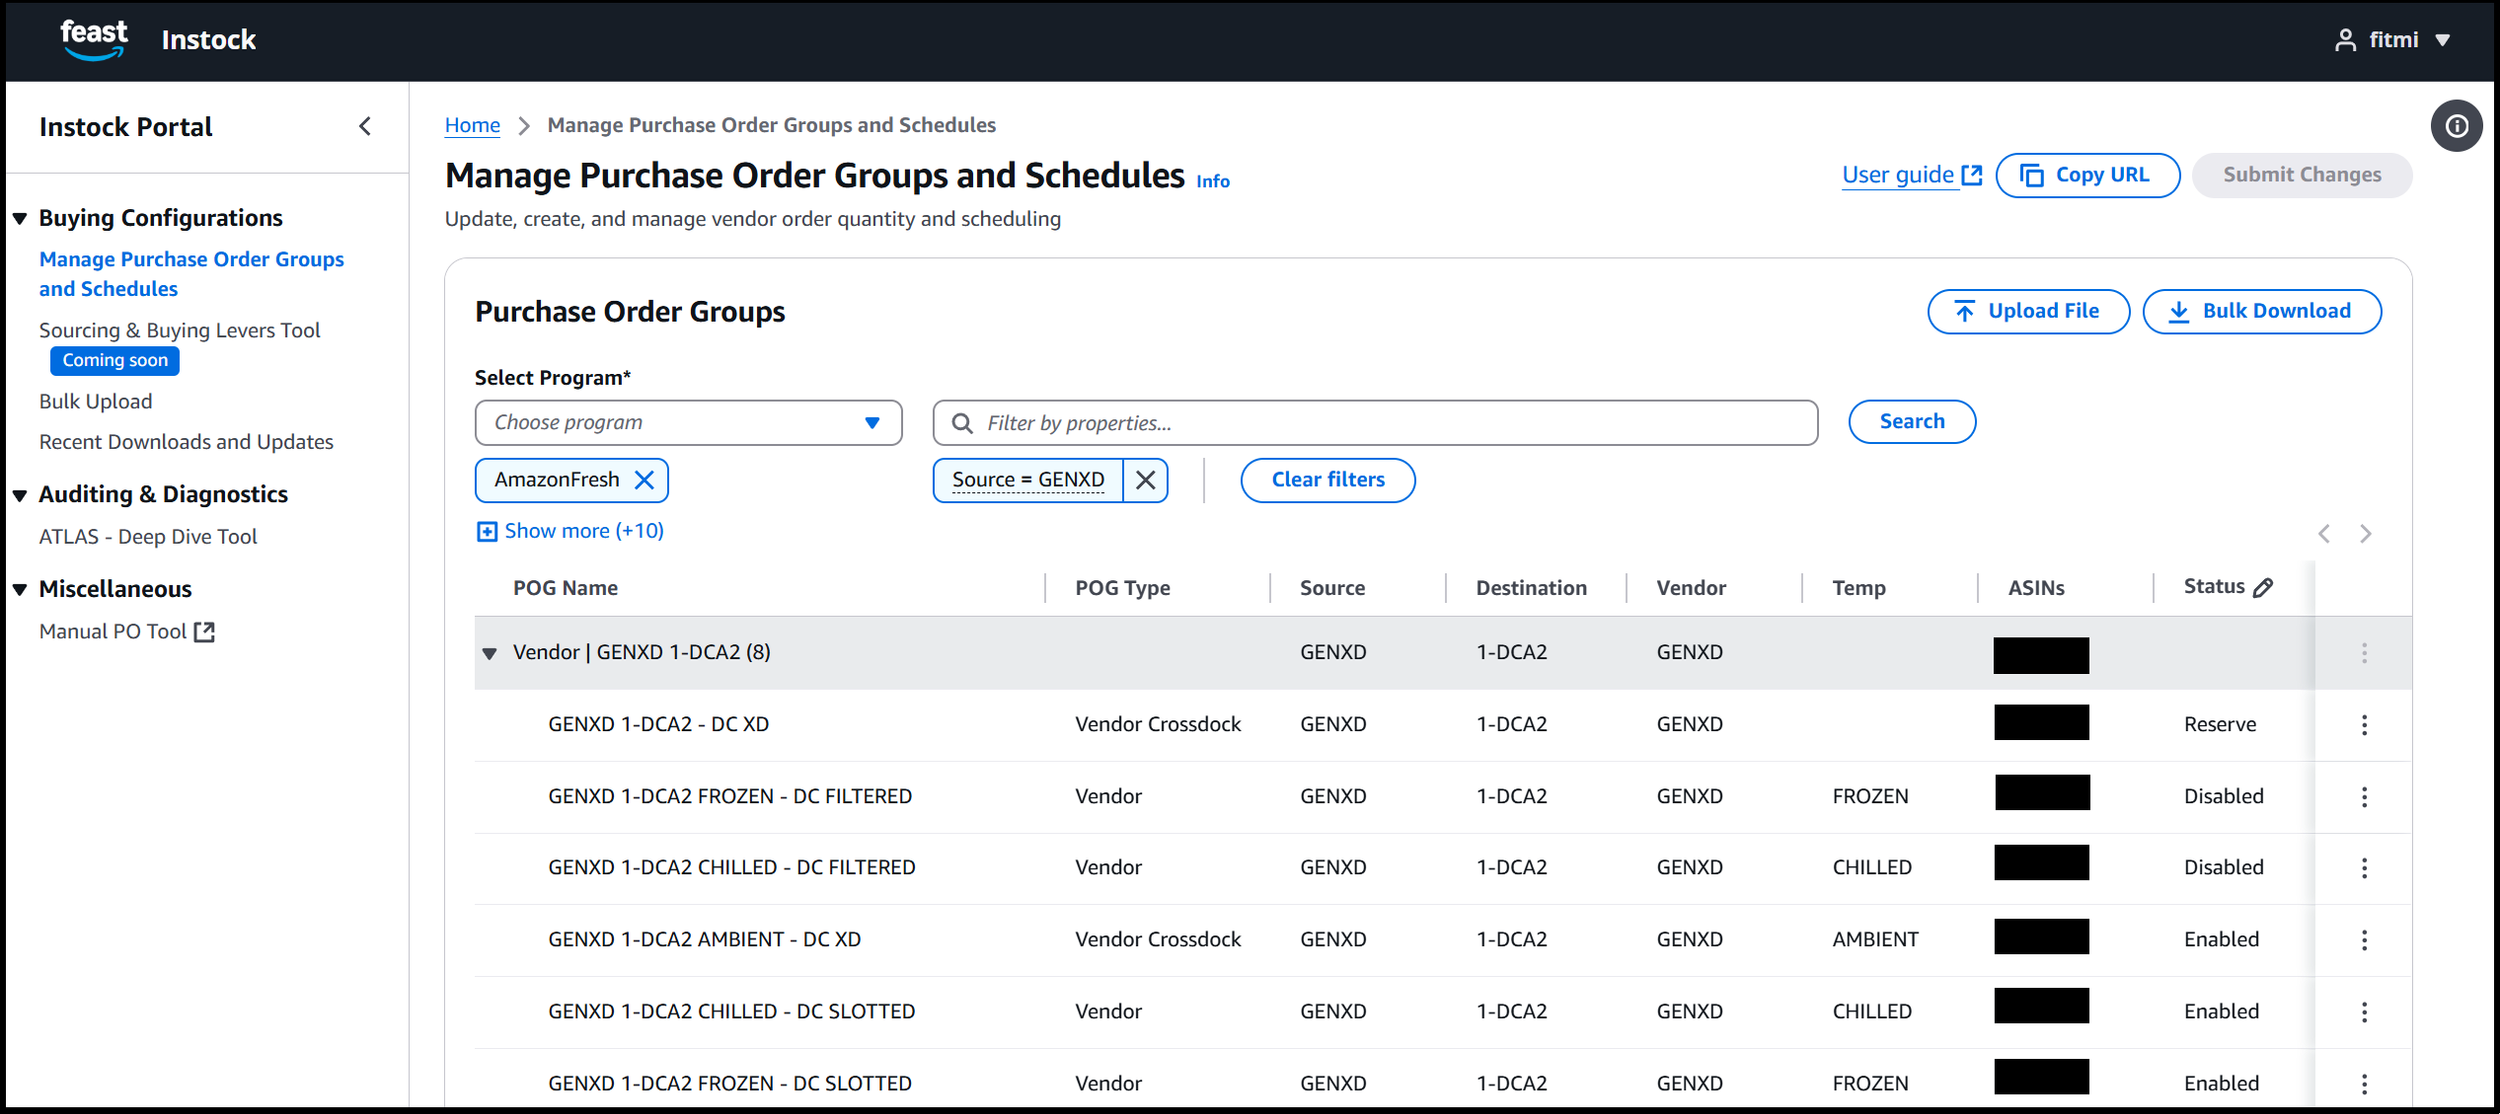Screen dimensions: 2500x1114
Task: Collapse the Instock Portal sidebar chevron
Action: [365, 126]
